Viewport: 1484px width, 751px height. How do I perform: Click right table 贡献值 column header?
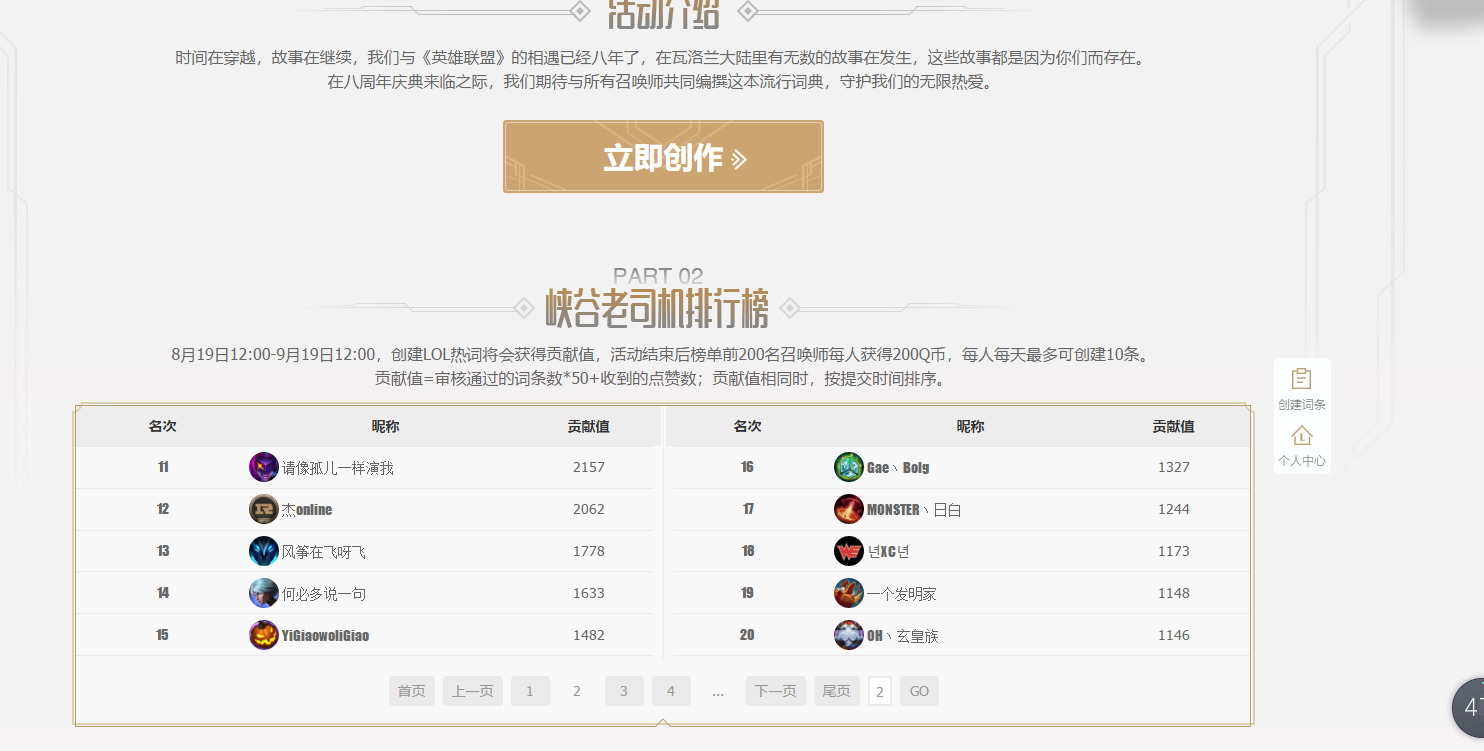(x=1173, y=426)
